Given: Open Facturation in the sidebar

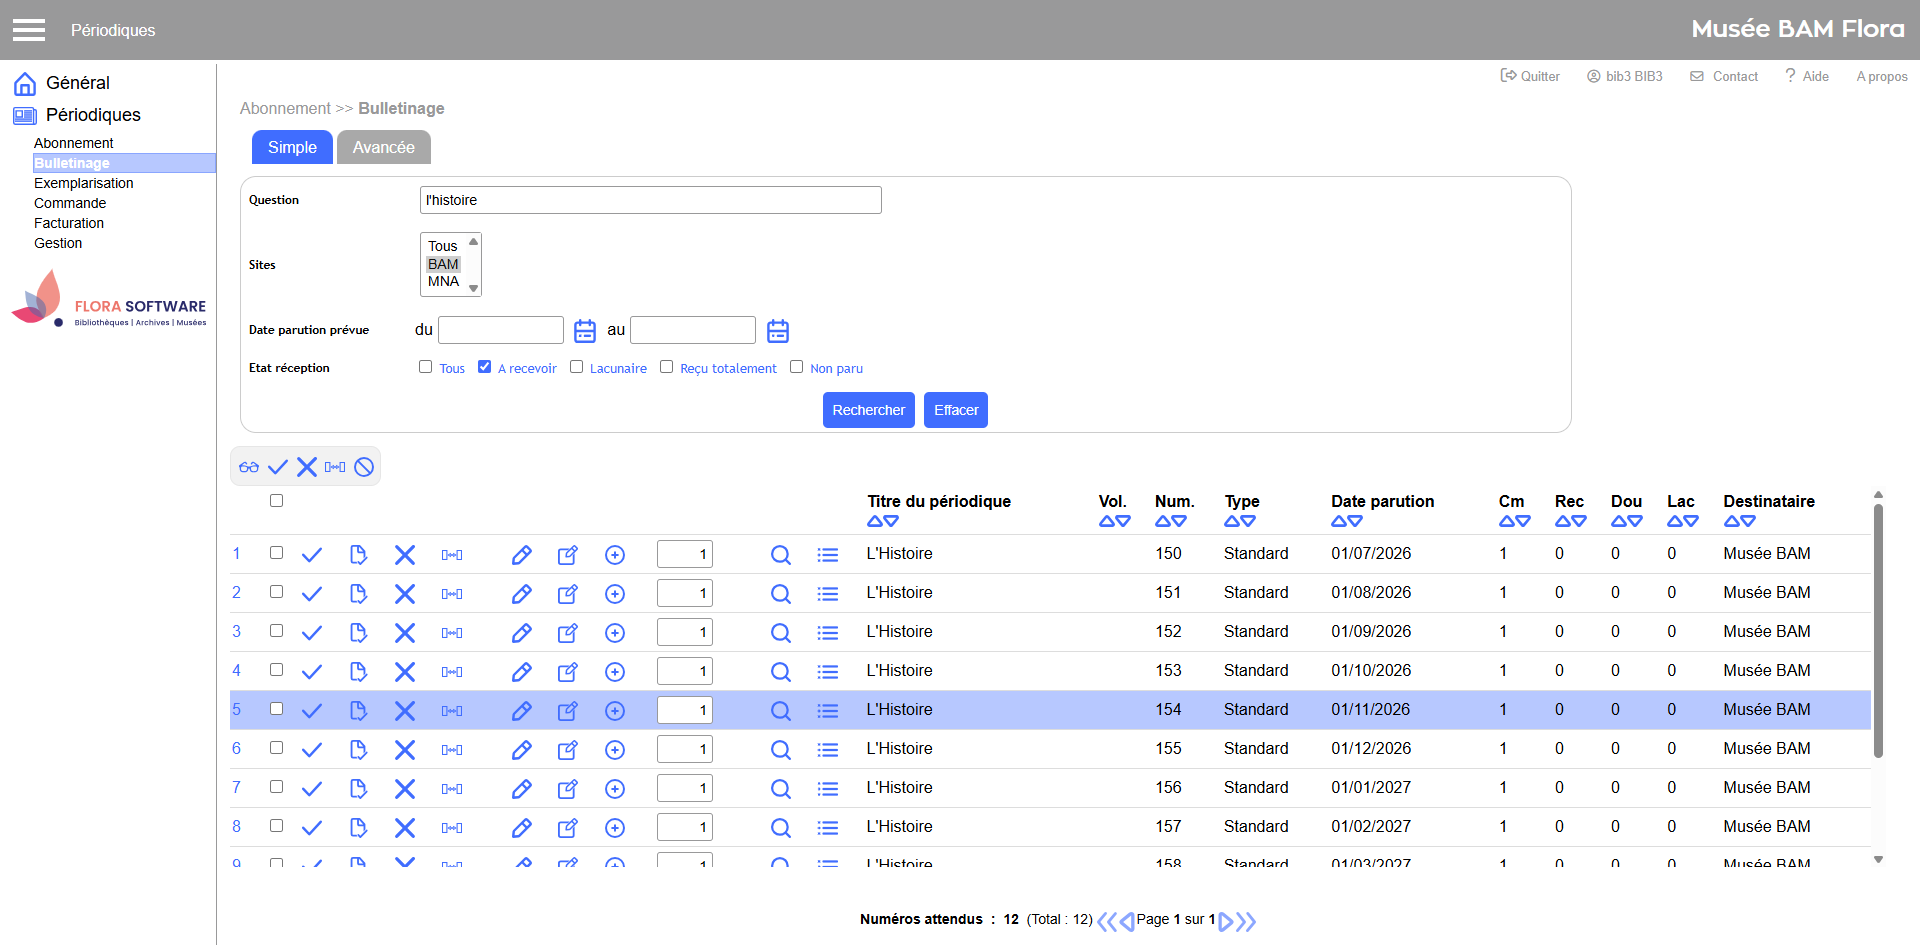Looking at the screenshot, I should coord(69,223).
